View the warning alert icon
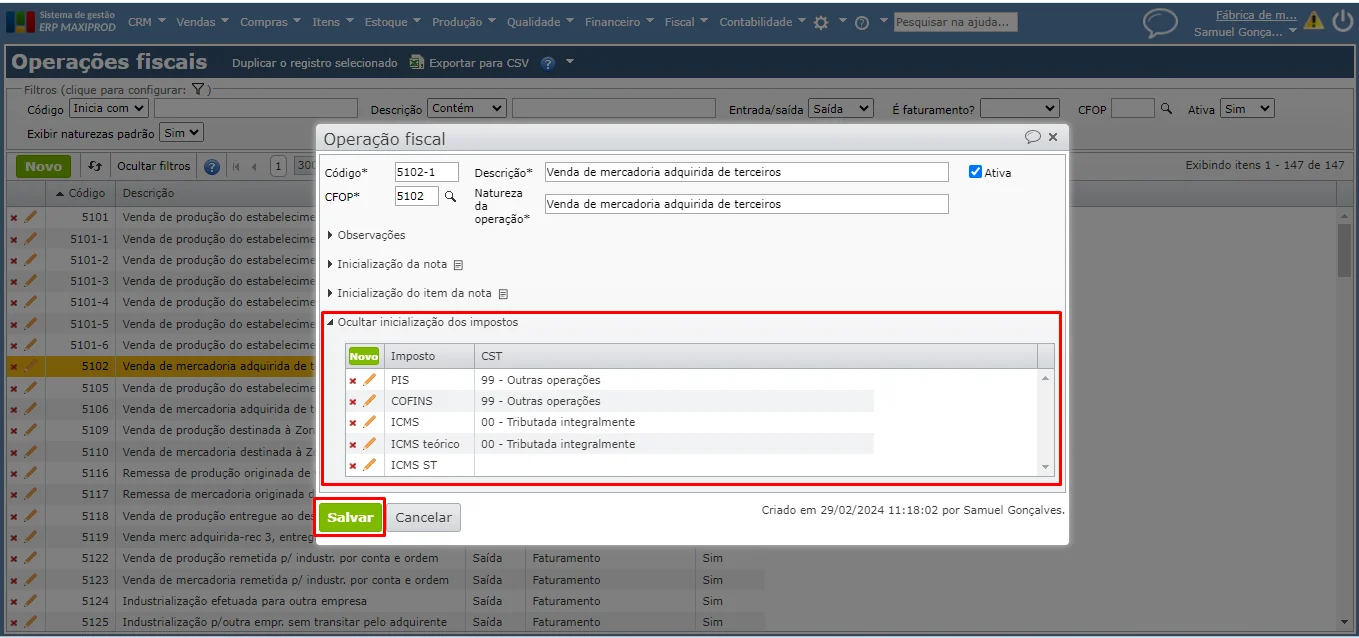The width and height of the screenshot is (1359, 638). click(x=1314, y=21)
